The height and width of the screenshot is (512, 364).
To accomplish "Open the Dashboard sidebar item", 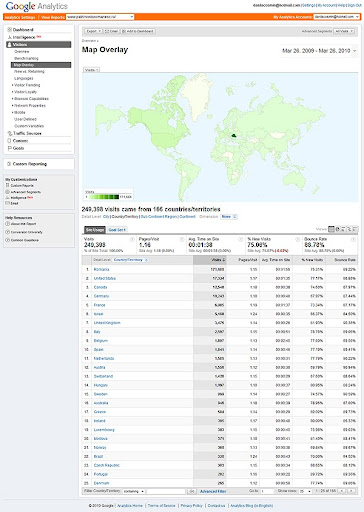I will (23, 30).
